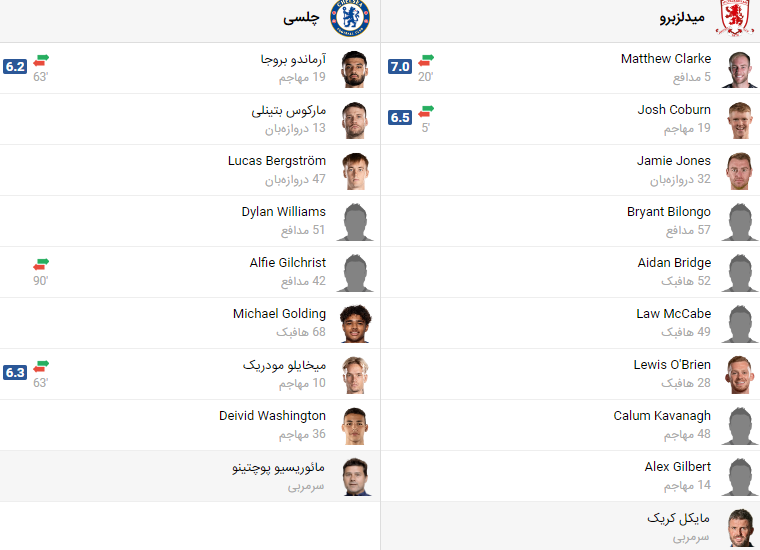
Task: Click substitution arrows icon for Matthew Clarke
Action: [x=426, y=60]
